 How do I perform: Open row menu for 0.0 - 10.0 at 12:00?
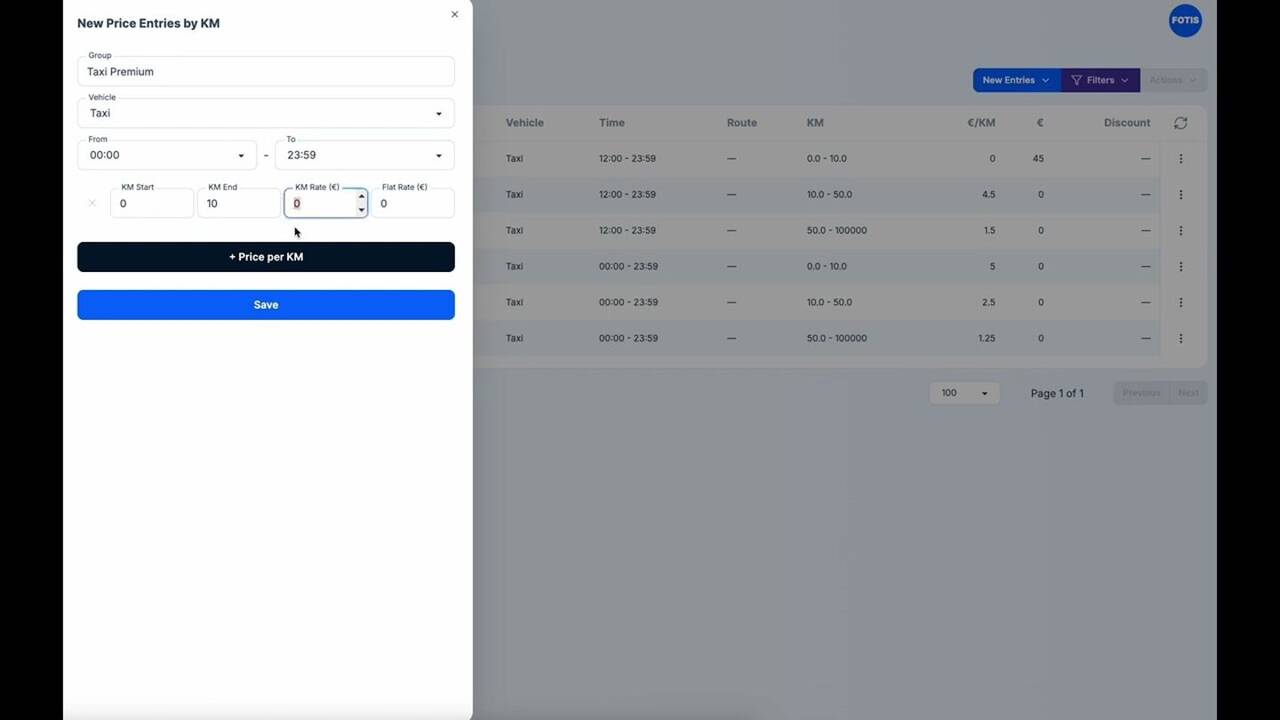pos(1180,158)
